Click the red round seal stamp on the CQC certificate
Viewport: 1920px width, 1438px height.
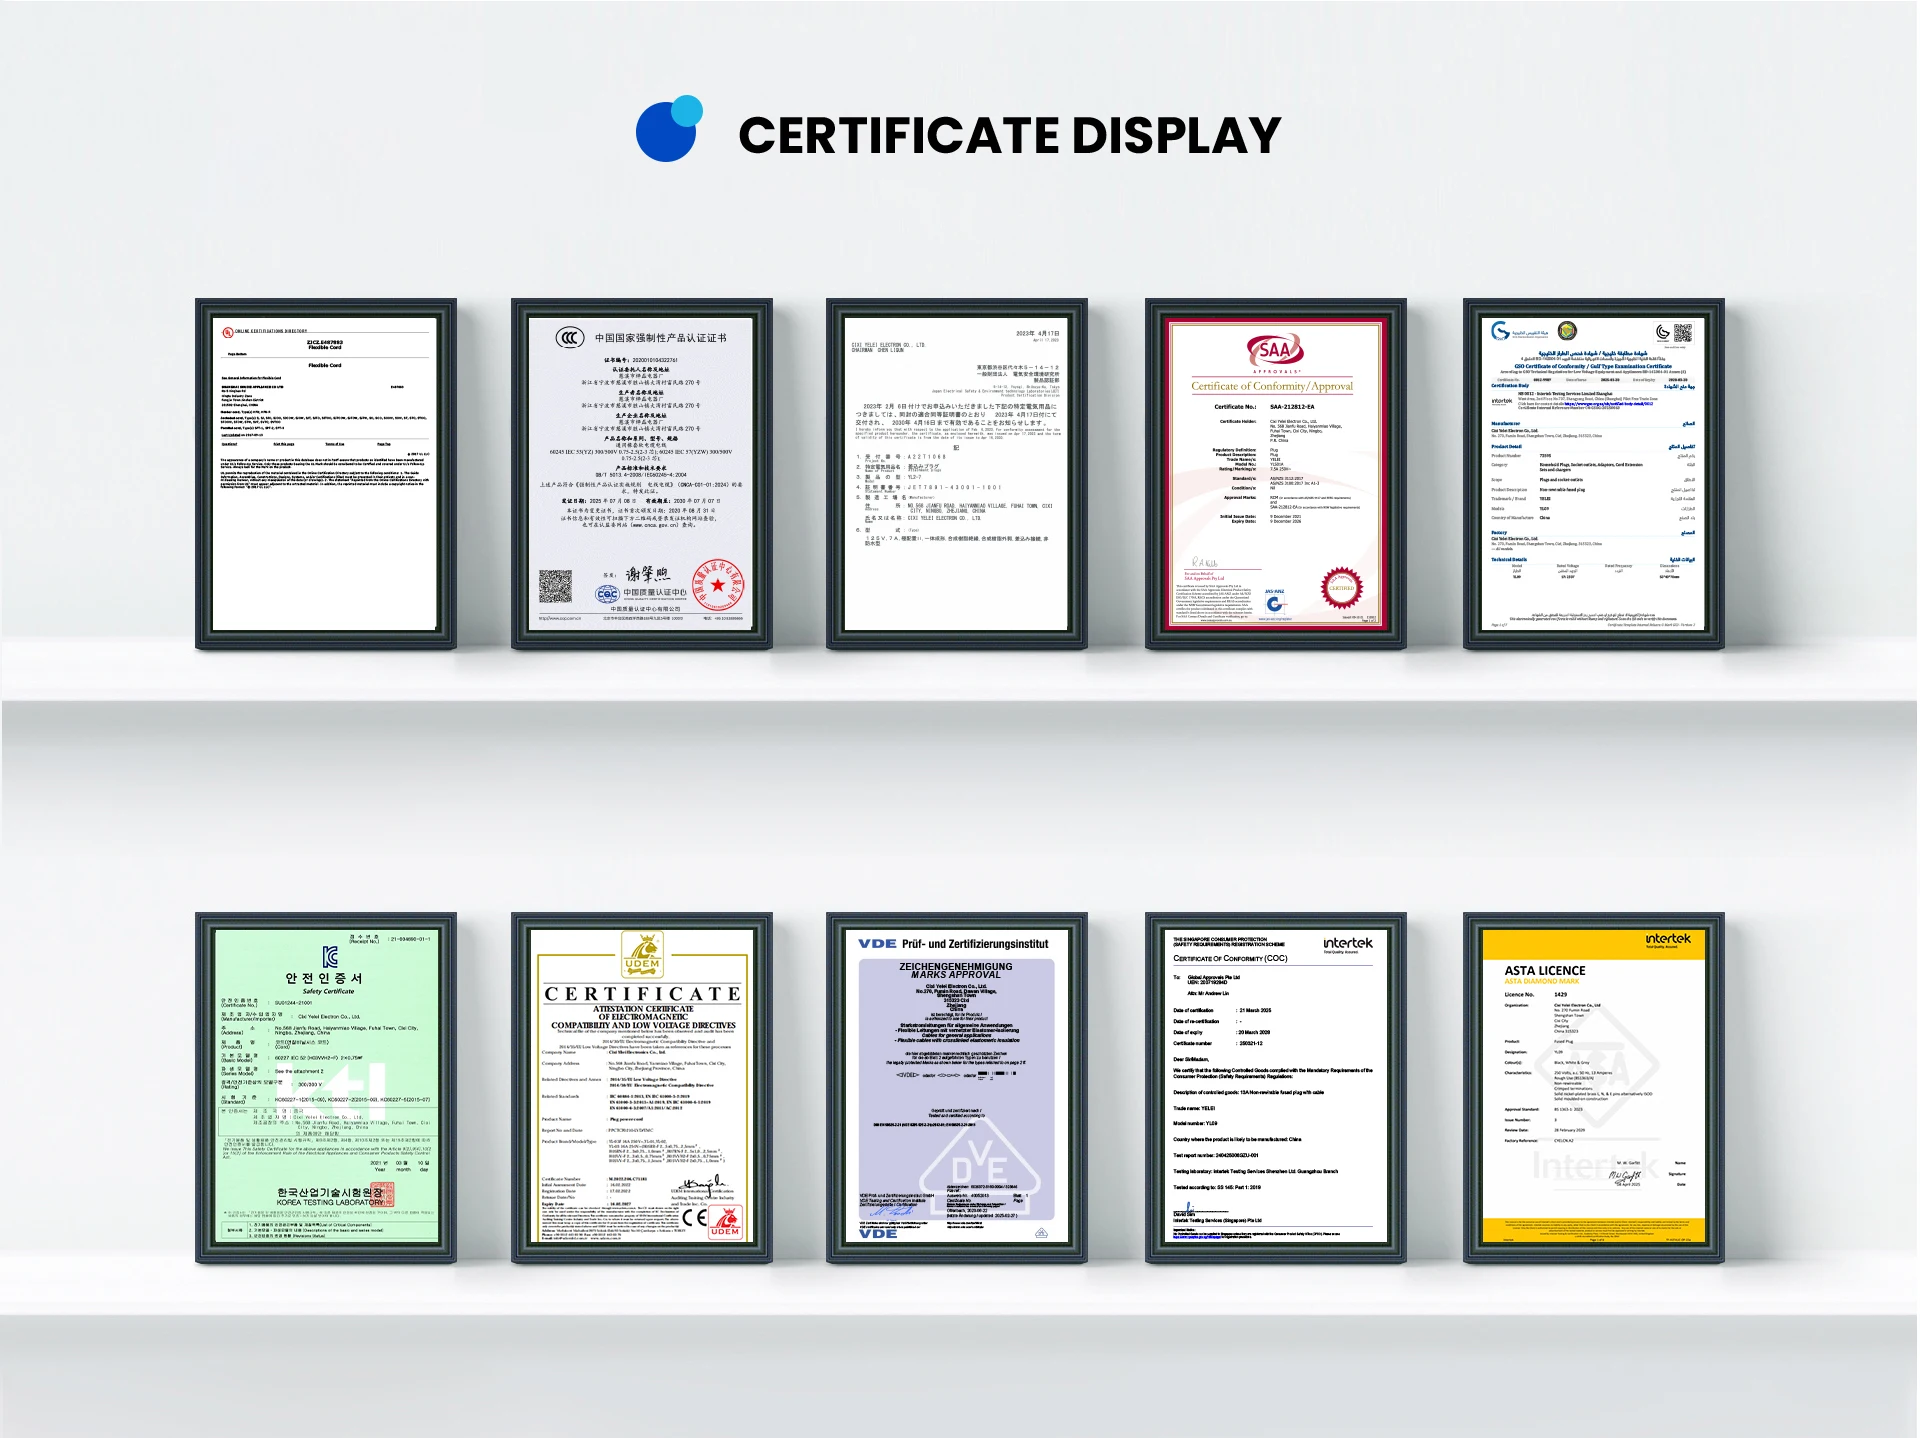pos(719,585)
